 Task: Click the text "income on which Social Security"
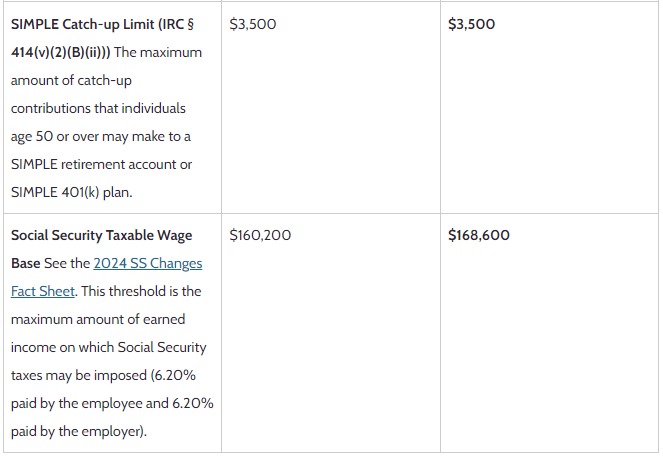click(108, 347)
